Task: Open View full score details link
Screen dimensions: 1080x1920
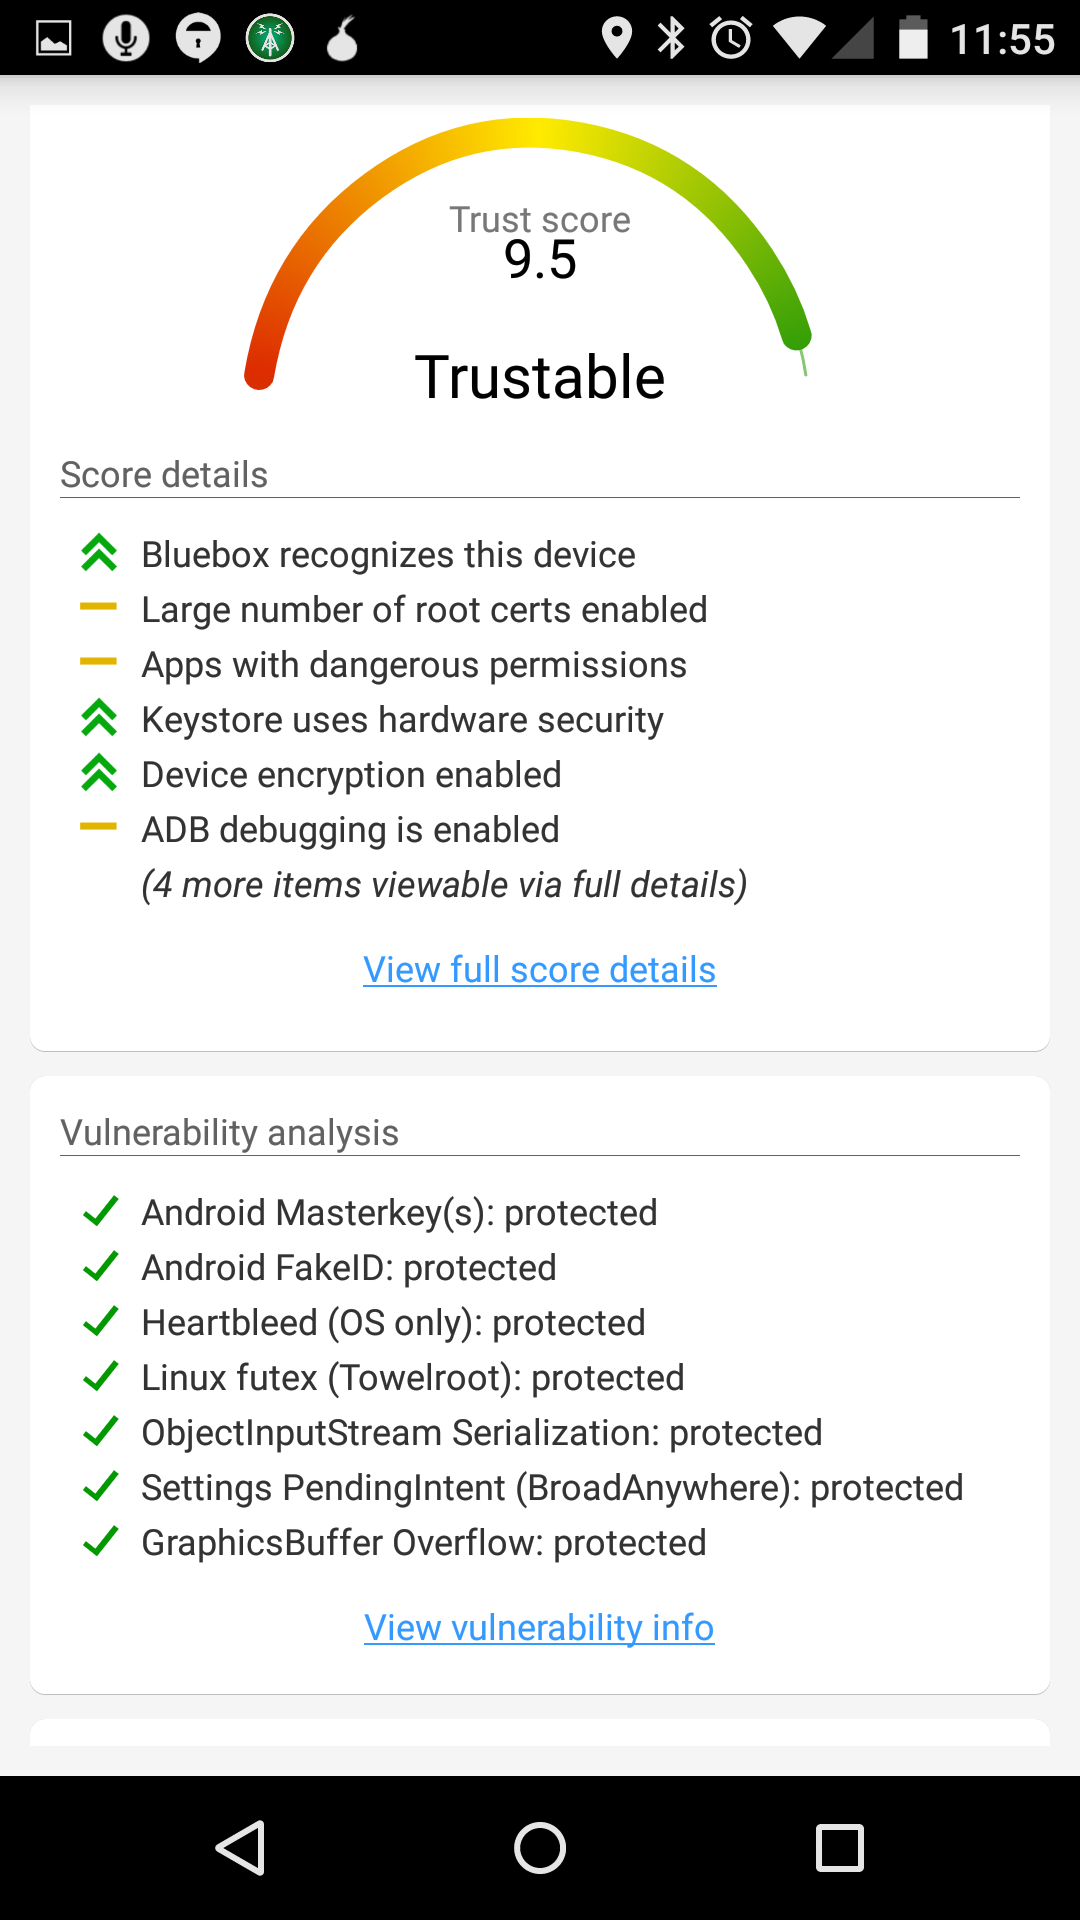Action: coord(540,970)
